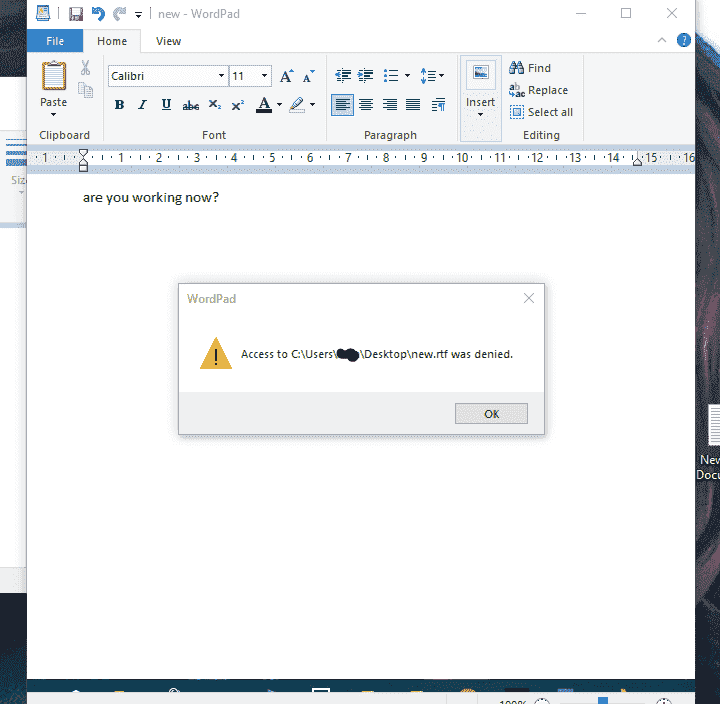Open the Line spacing dropdown
The height and width of the screenshot is (704, 720).
click(432, 75)
